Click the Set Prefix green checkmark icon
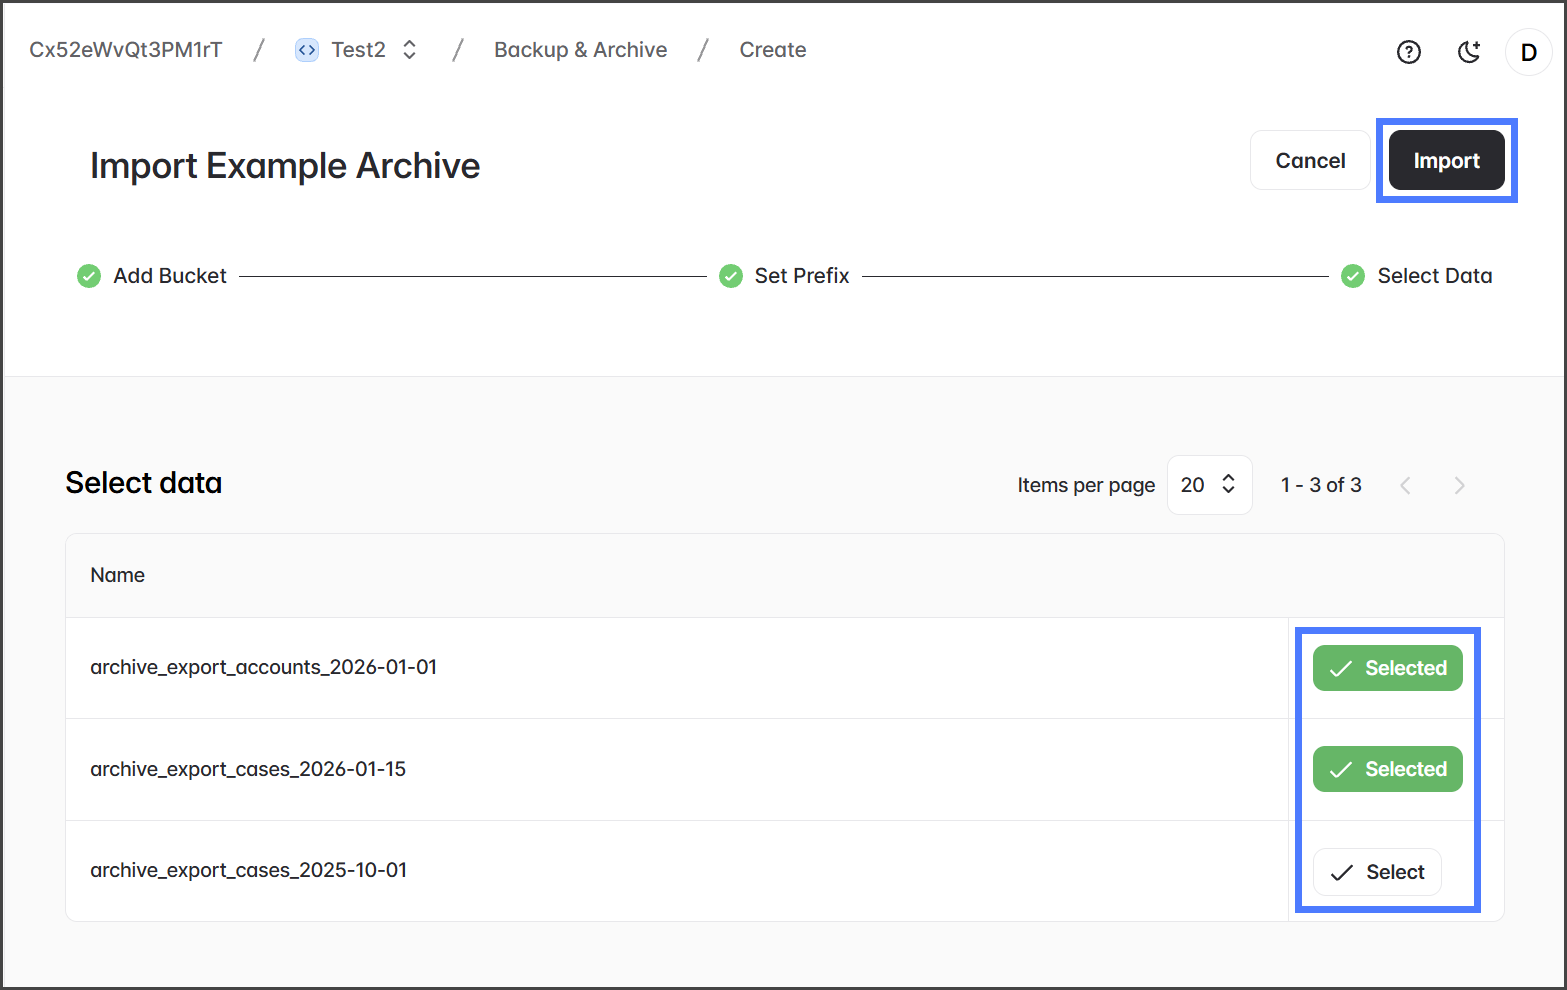This screenshot has height=990, width=1567. [x=731, y=276]
